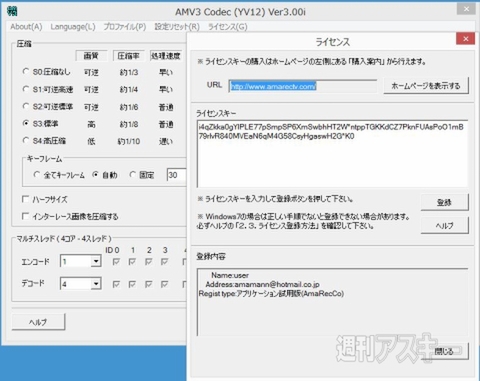Click the 圧縮率 column header
Image resolution: width=480 pixels, height=381 pixels.
pos(129,56)
